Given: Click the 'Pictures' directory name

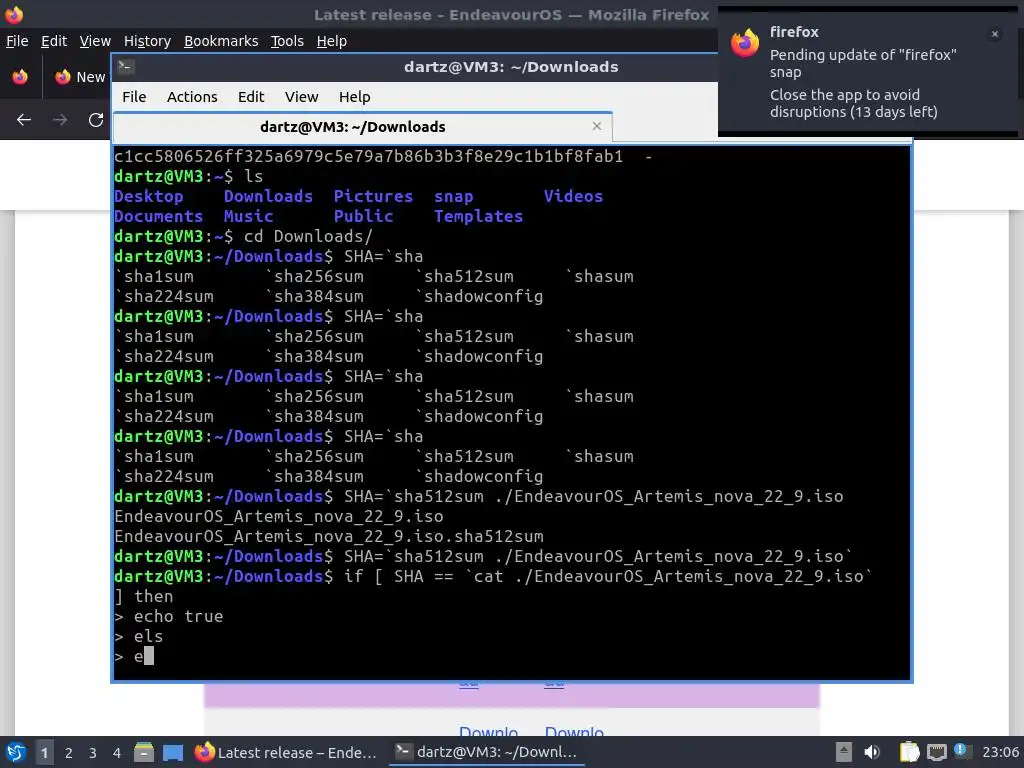Looking at the screenshot, I should click(373, 196).
